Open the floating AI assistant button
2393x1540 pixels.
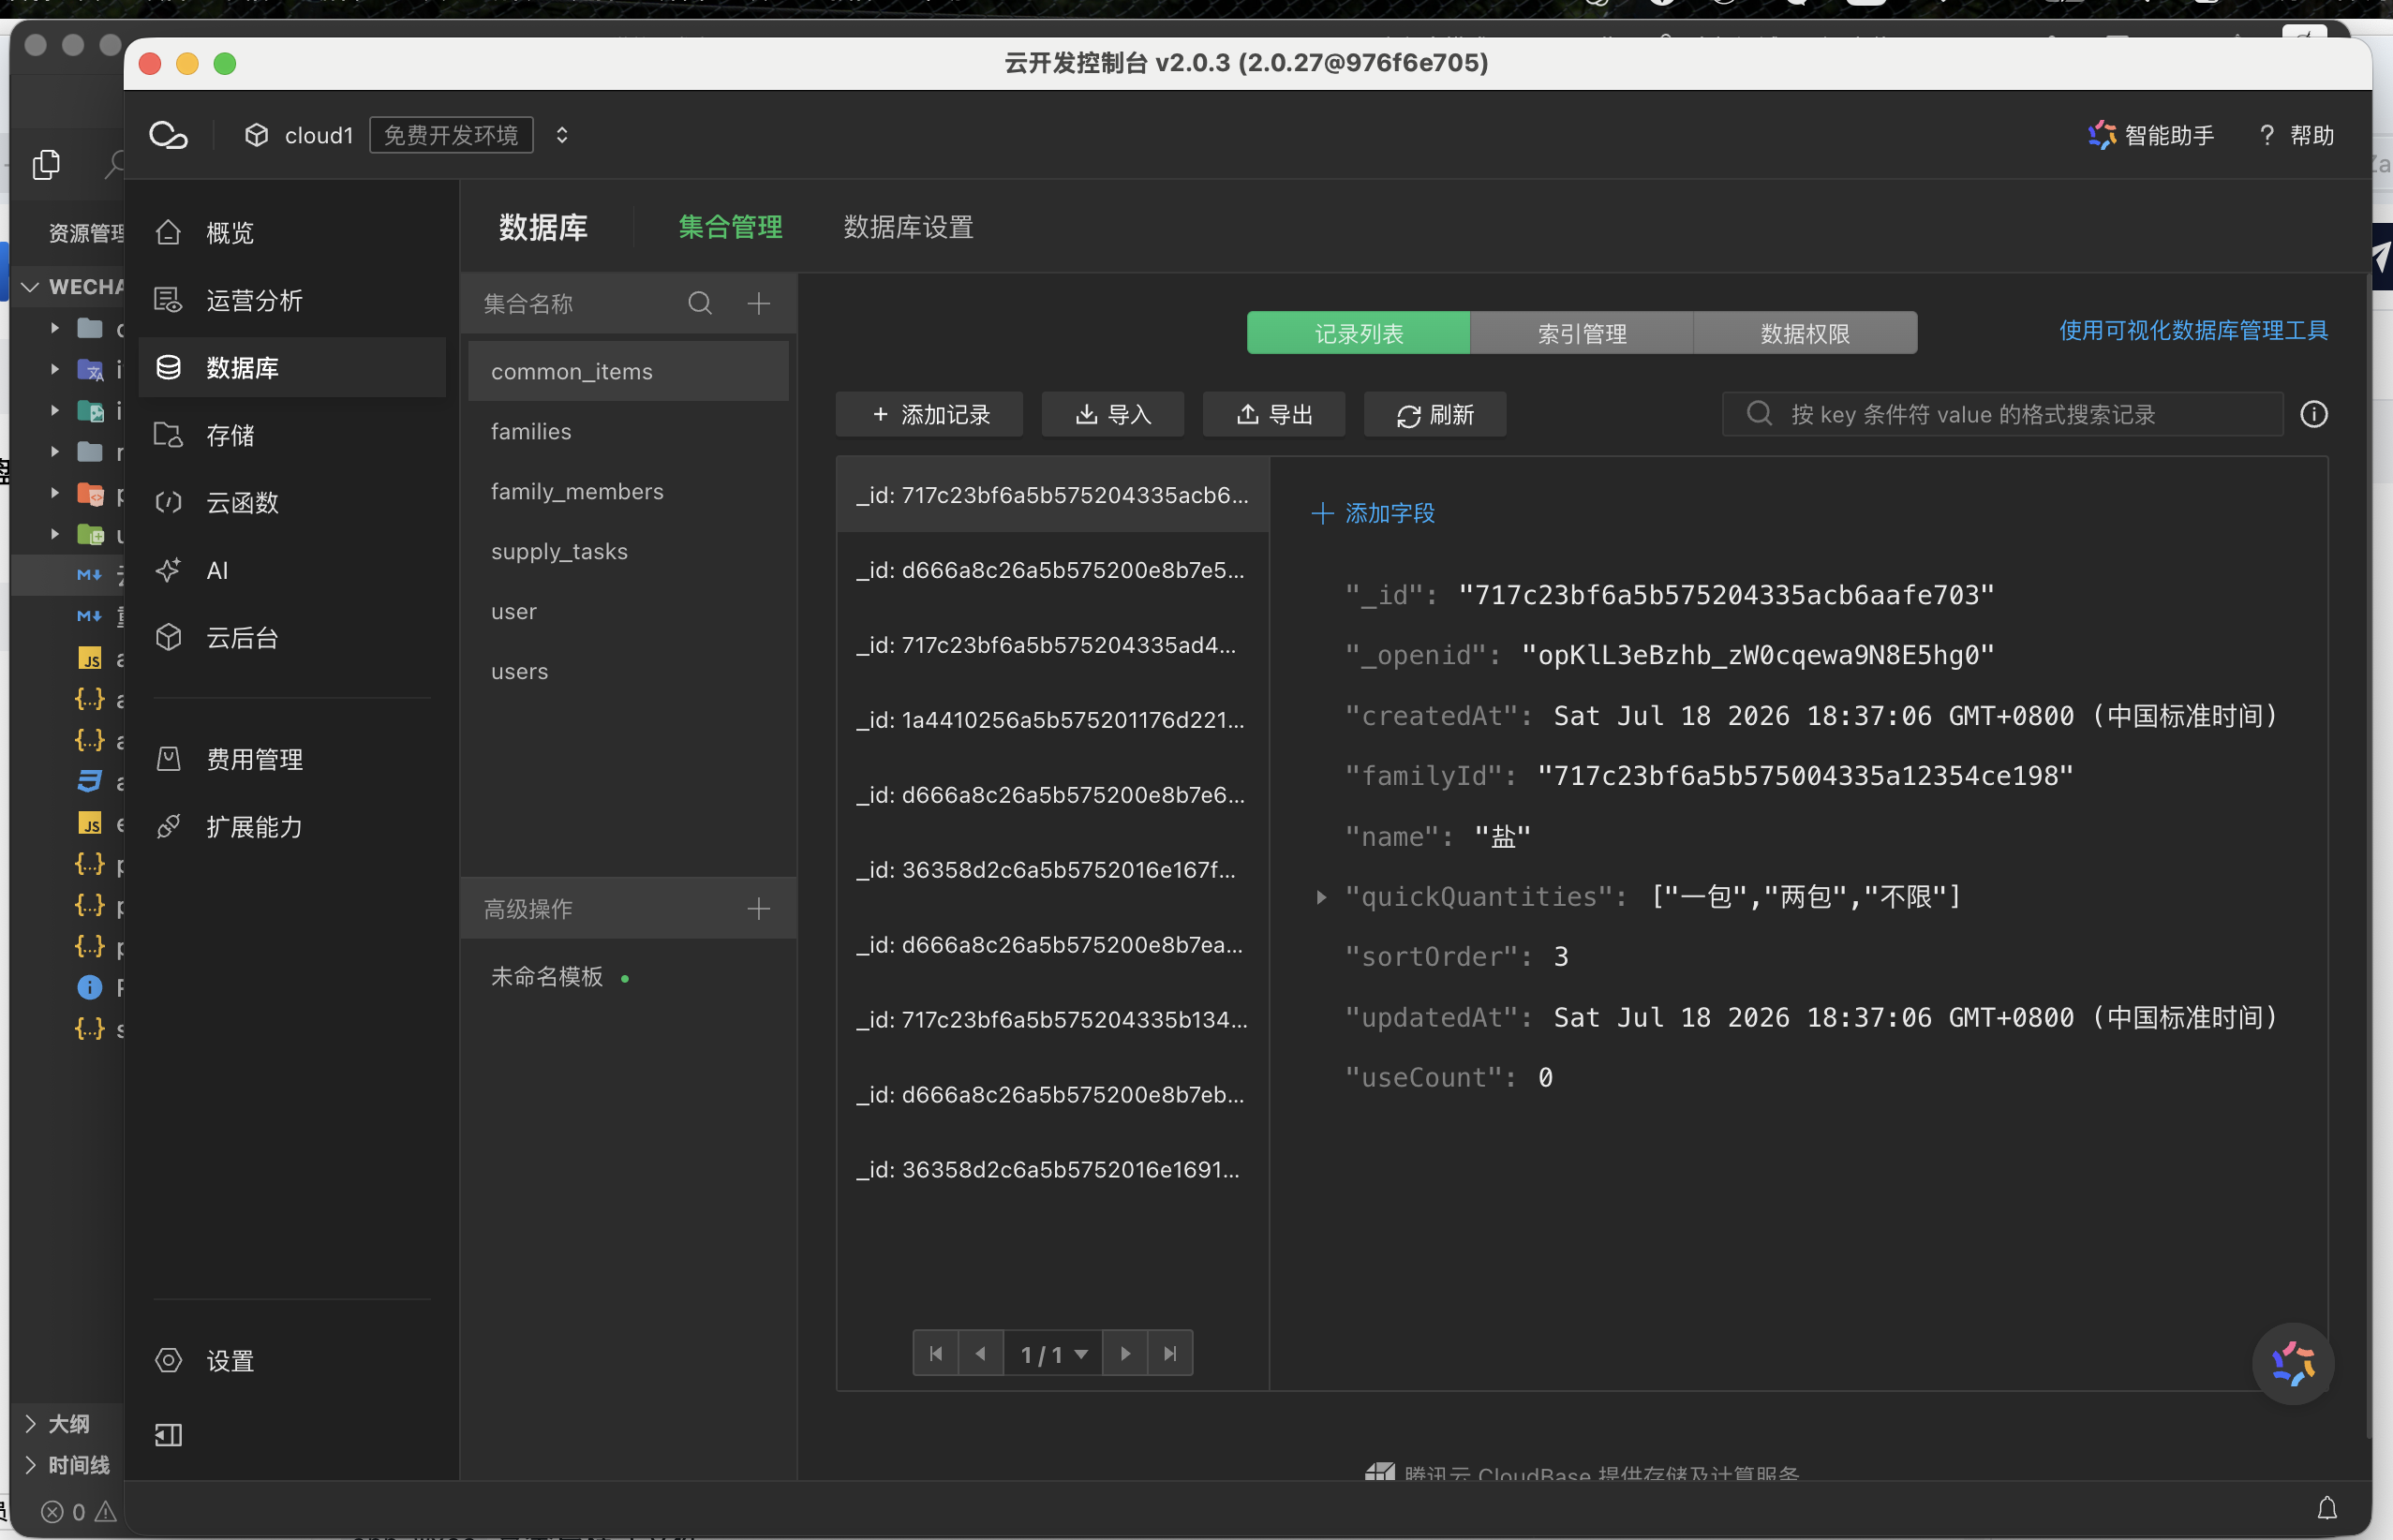2293,1364
